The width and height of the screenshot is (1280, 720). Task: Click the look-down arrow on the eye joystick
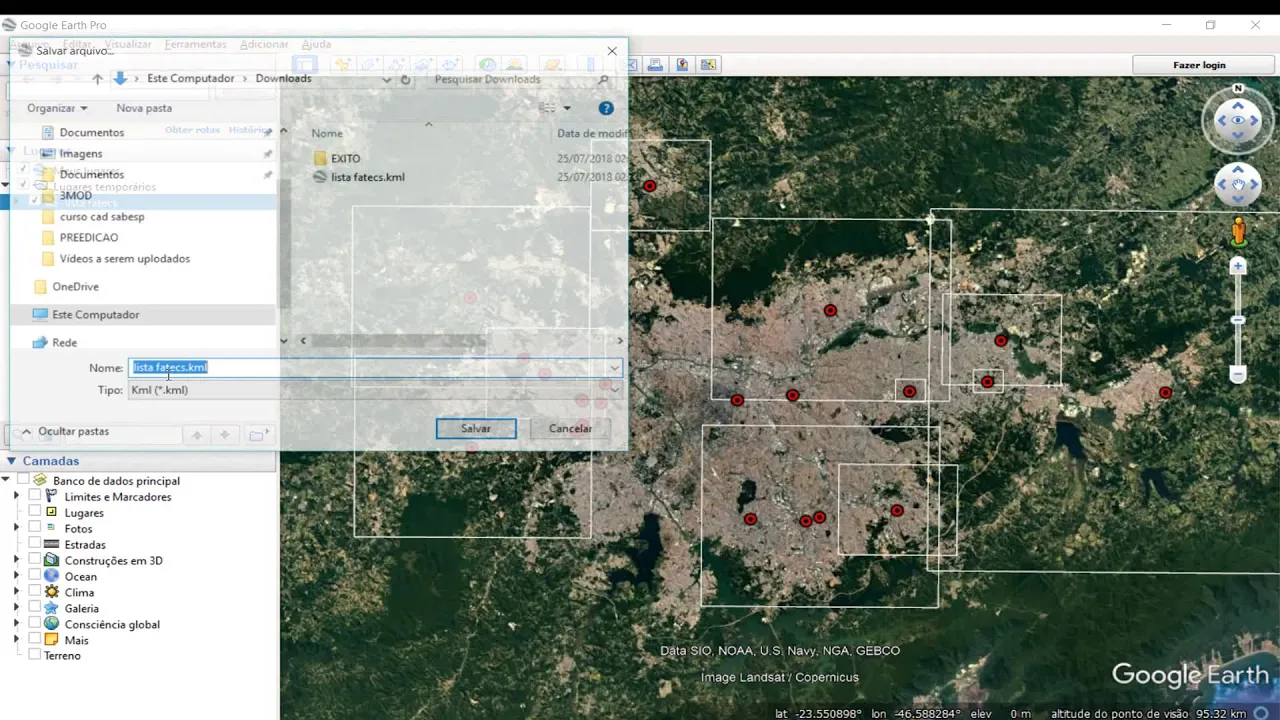tap(1238, 136)
